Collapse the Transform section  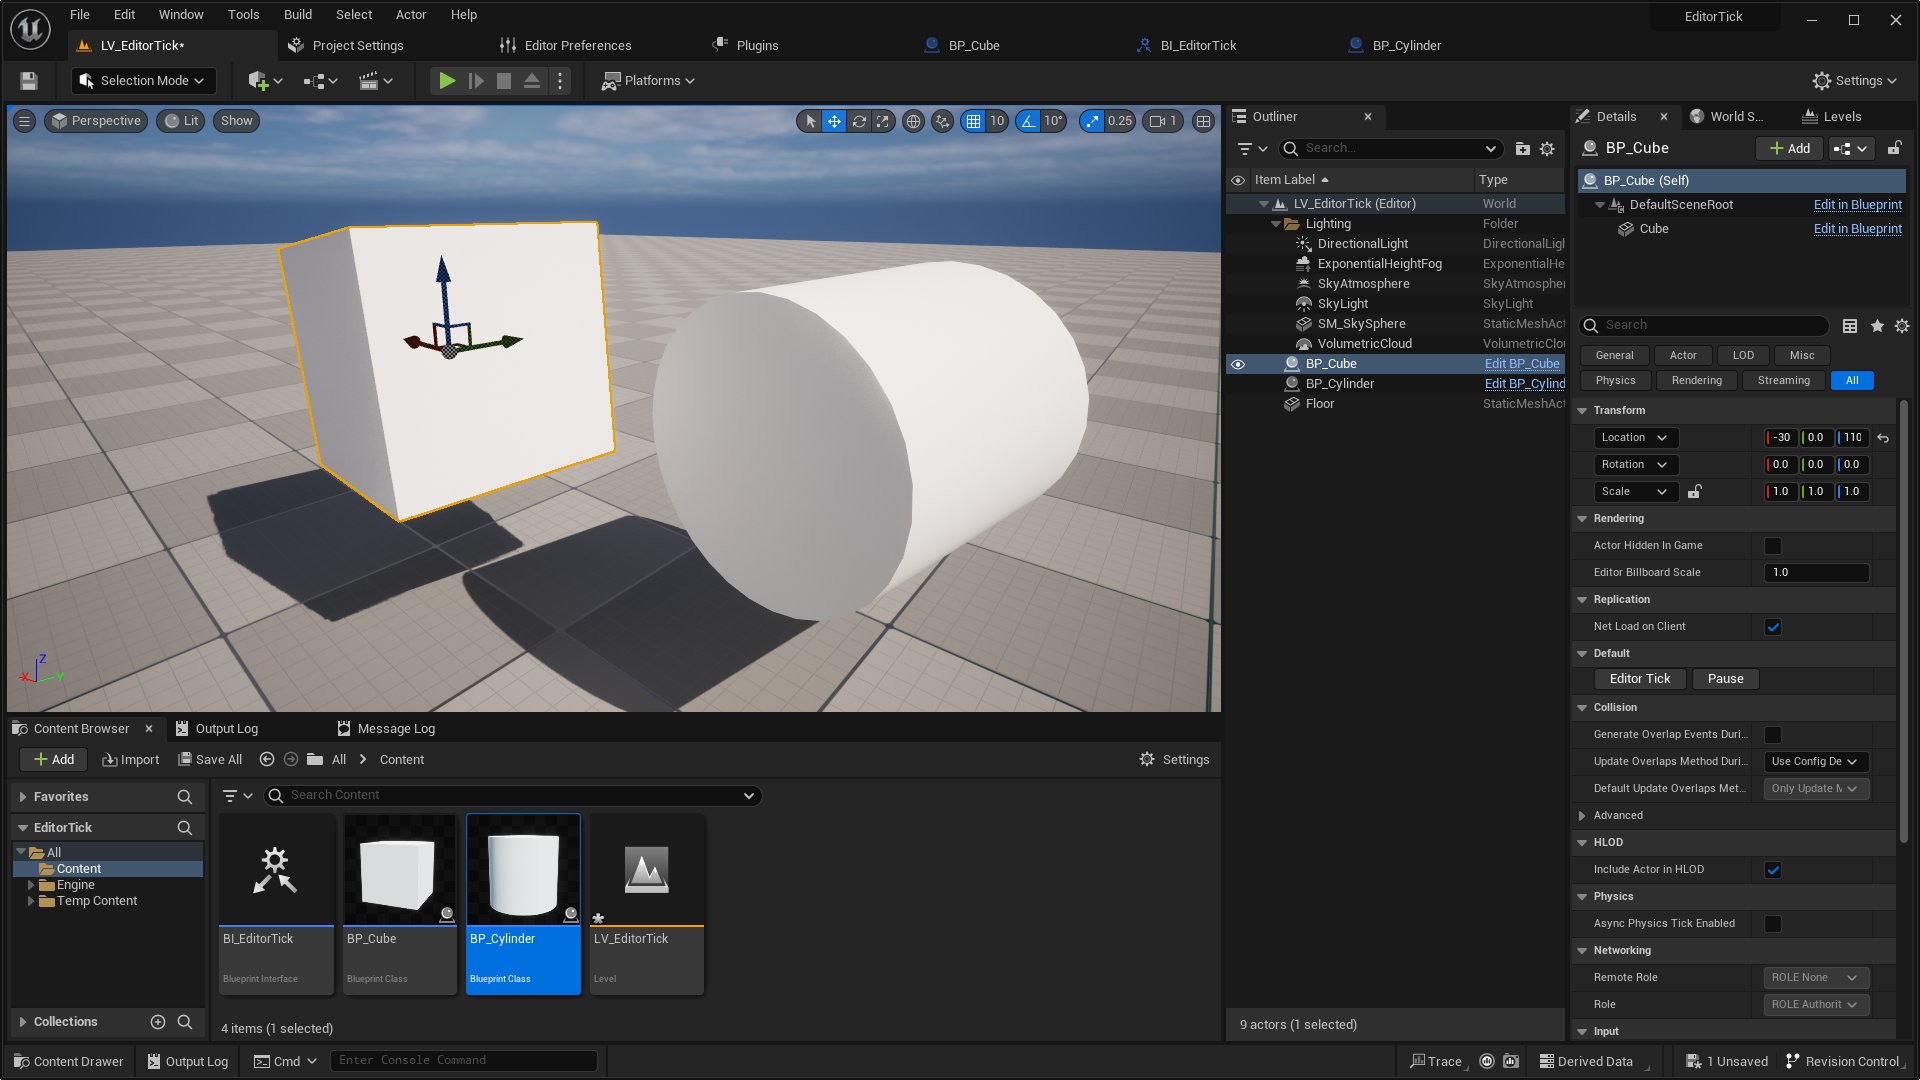coord(1582,411)
